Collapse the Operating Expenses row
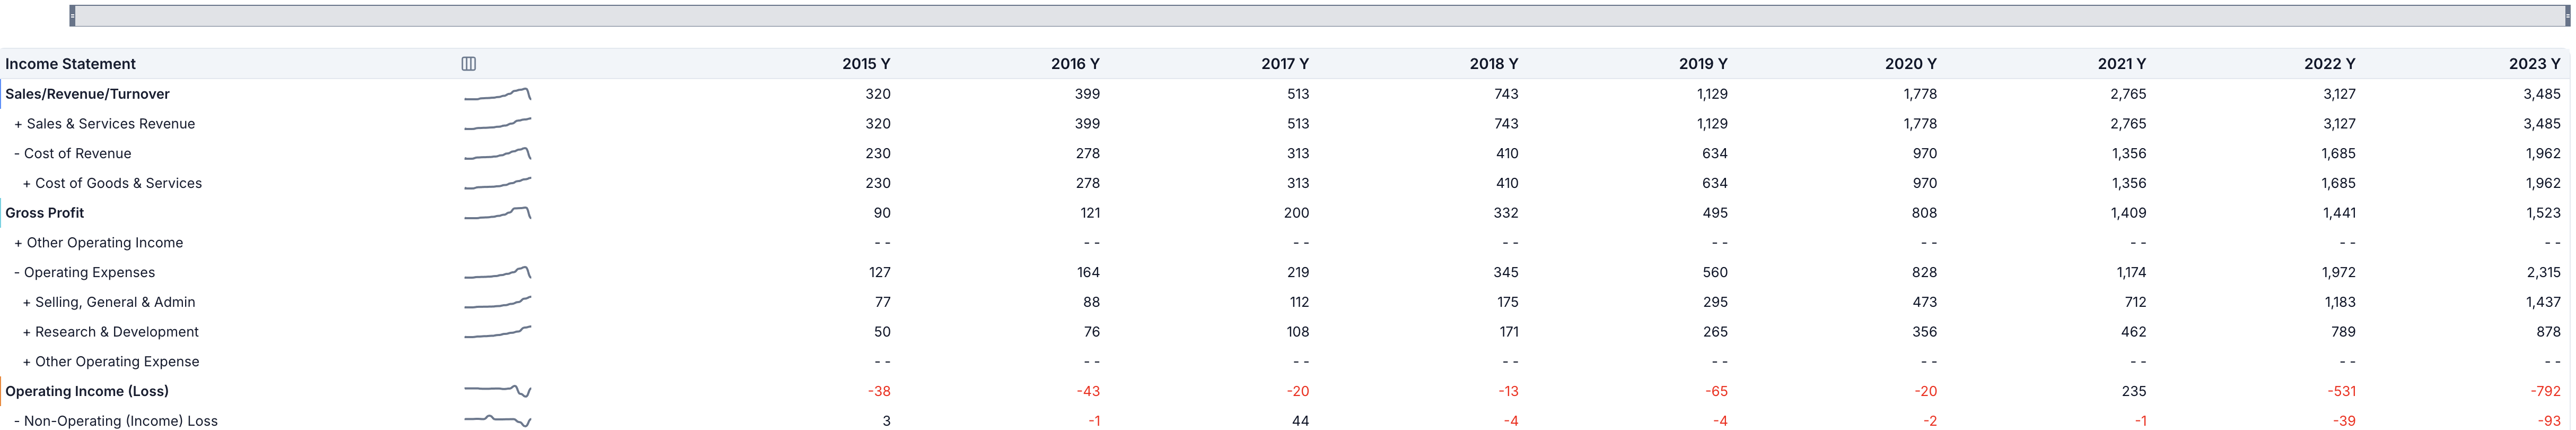 tap(17, 273)
